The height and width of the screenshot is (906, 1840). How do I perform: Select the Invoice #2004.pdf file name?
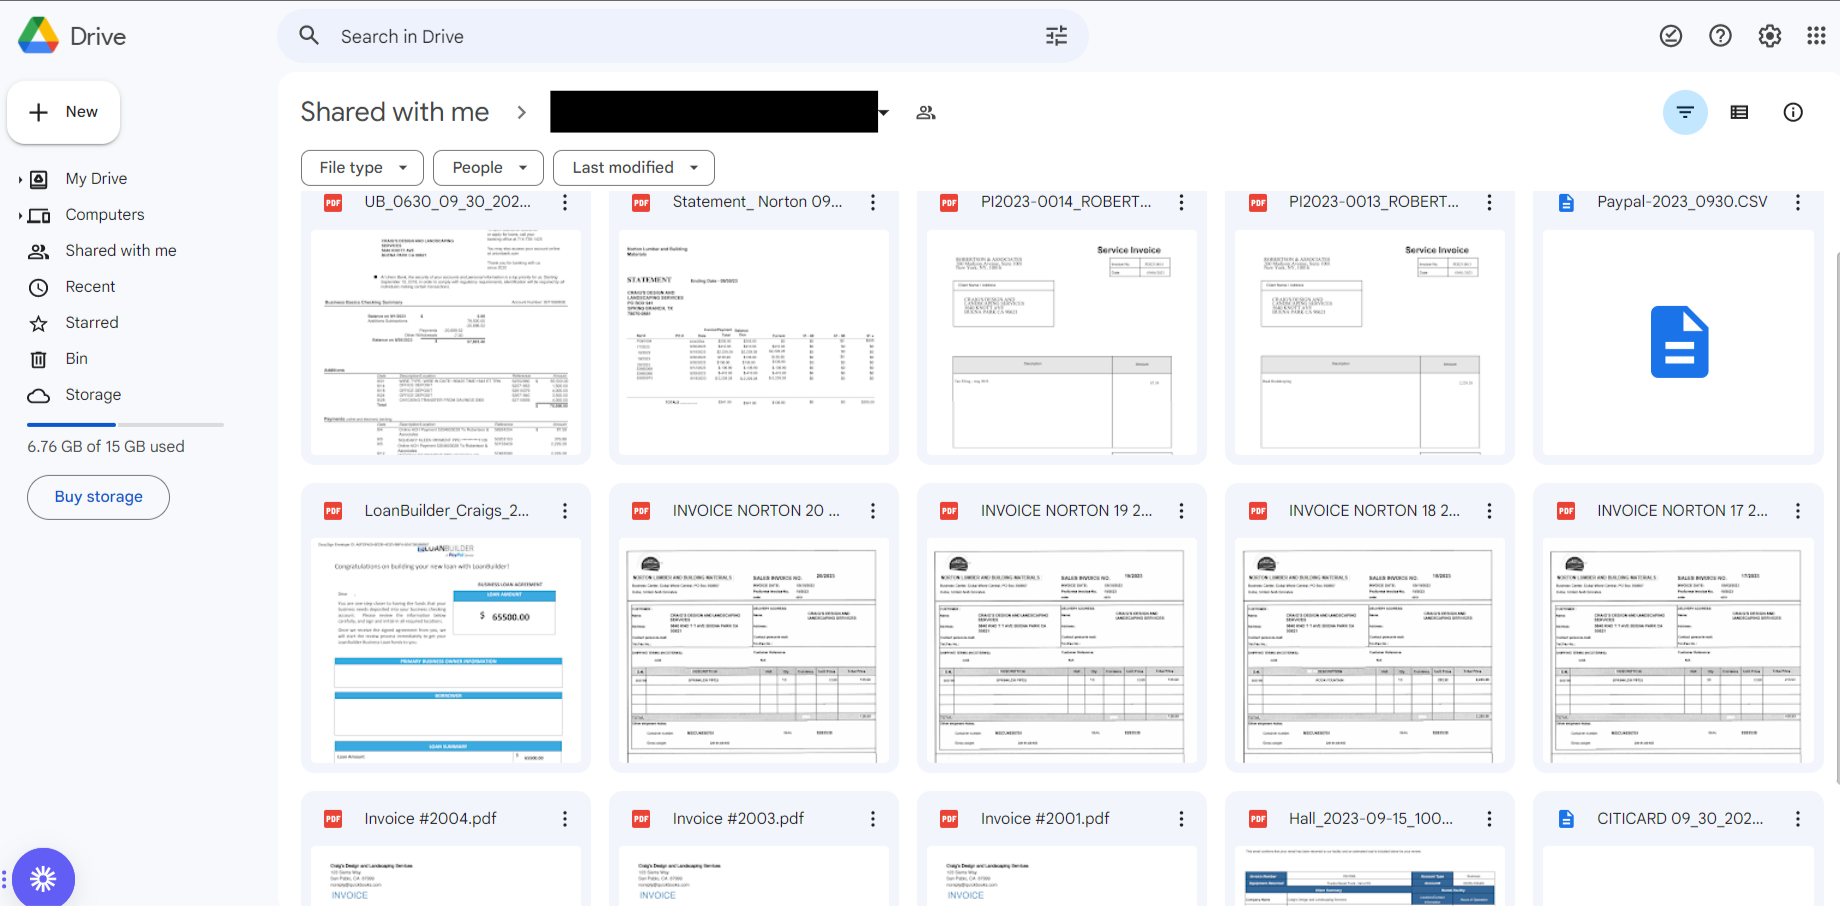(x=430, y=819)
